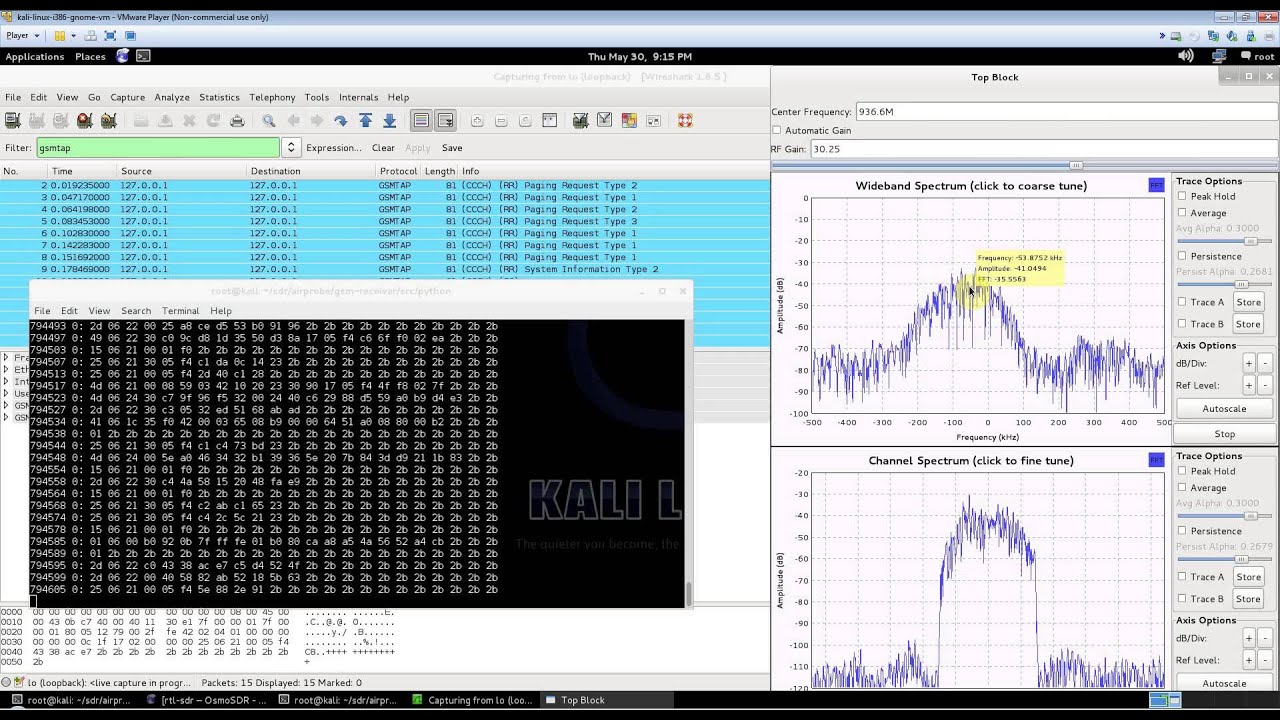
Task: Open Wireshark help lifebuoy icon
Action: point(685,121)
